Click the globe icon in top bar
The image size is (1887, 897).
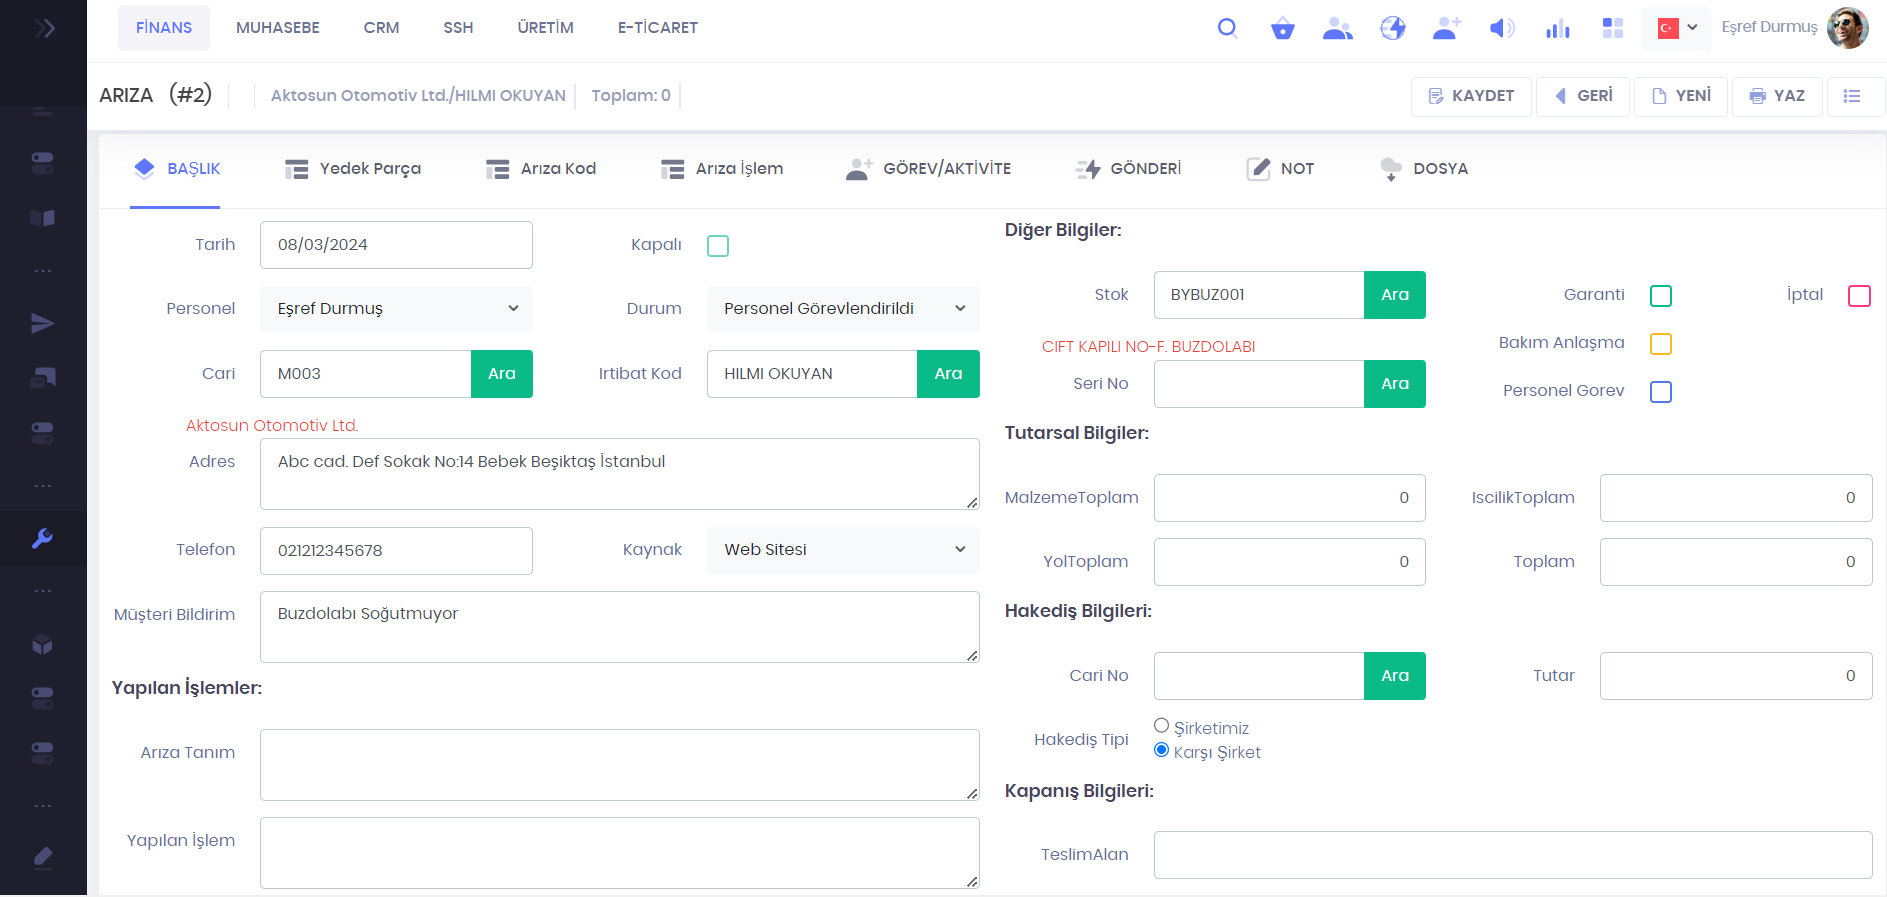coord(1392,28)
